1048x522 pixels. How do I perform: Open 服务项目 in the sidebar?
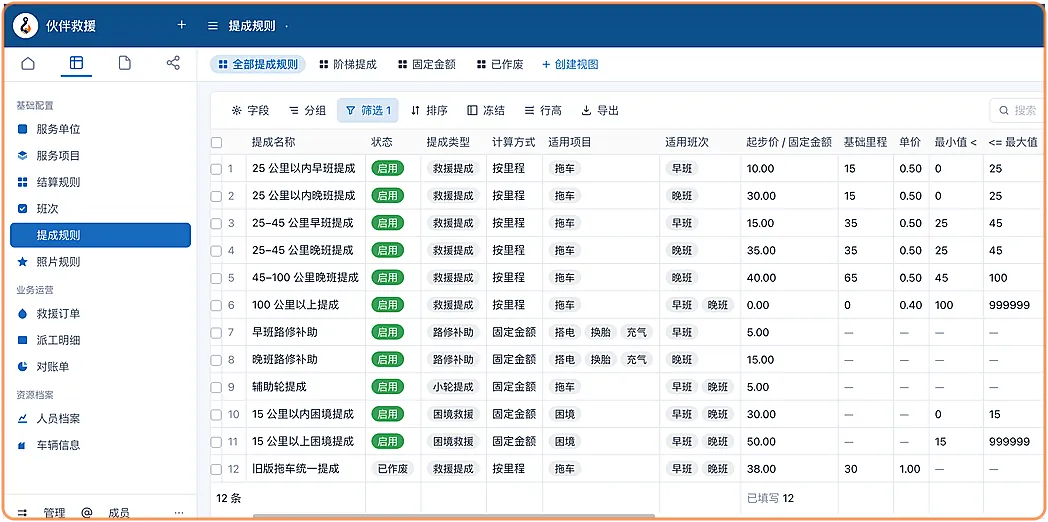pos(100,156)
